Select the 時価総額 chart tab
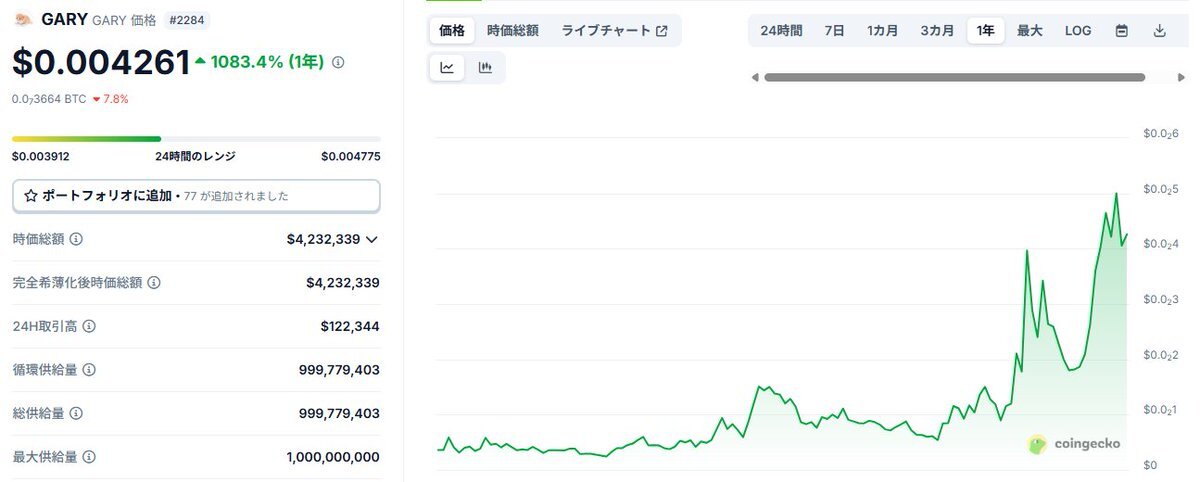This screenshot has width=1200, height=482. point(513,31)
